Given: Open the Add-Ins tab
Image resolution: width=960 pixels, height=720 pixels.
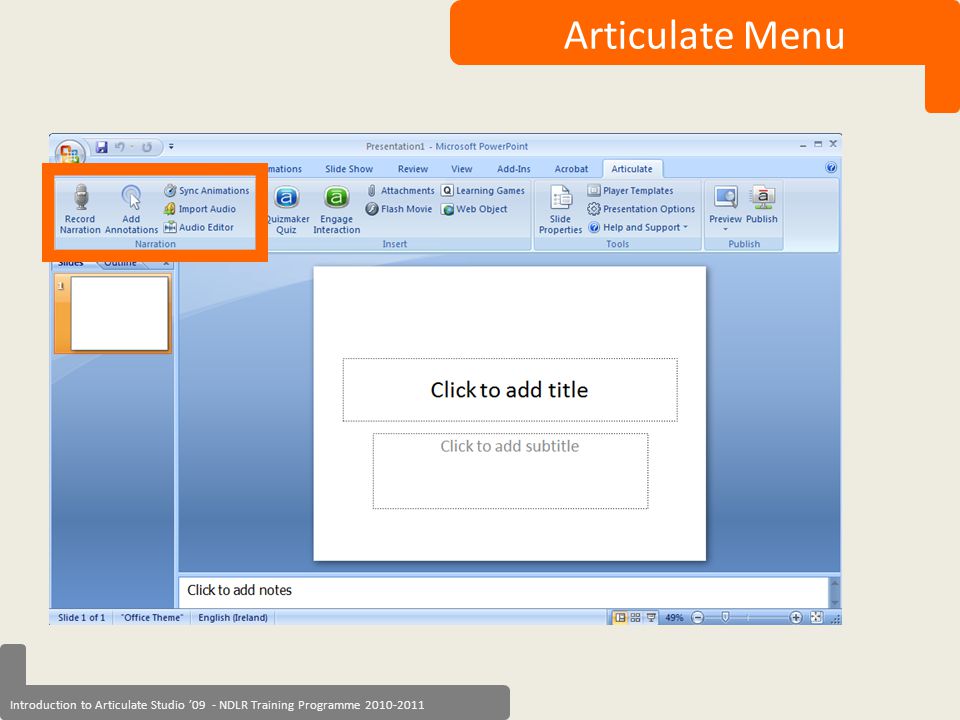Looking at the screenshot, I should 514,169.
